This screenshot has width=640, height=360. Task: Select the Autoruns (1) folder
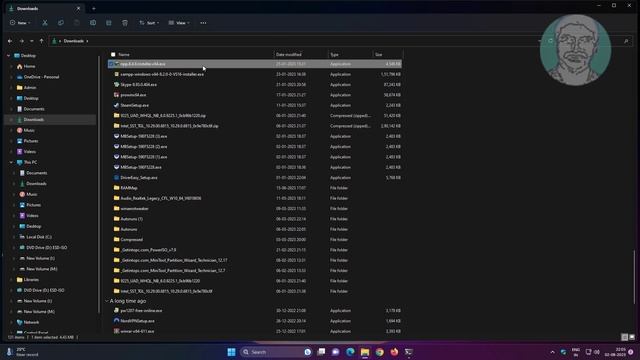point(255,219)
